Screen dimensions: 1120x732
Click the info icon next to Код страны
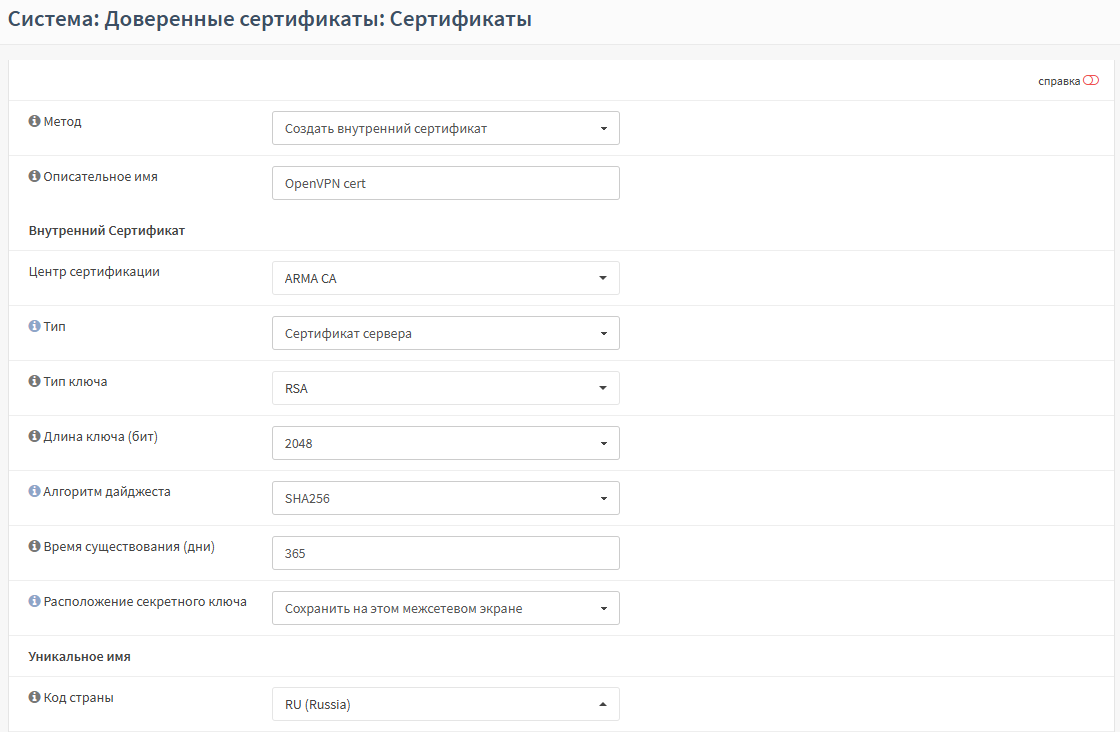(x=34, y=698)
